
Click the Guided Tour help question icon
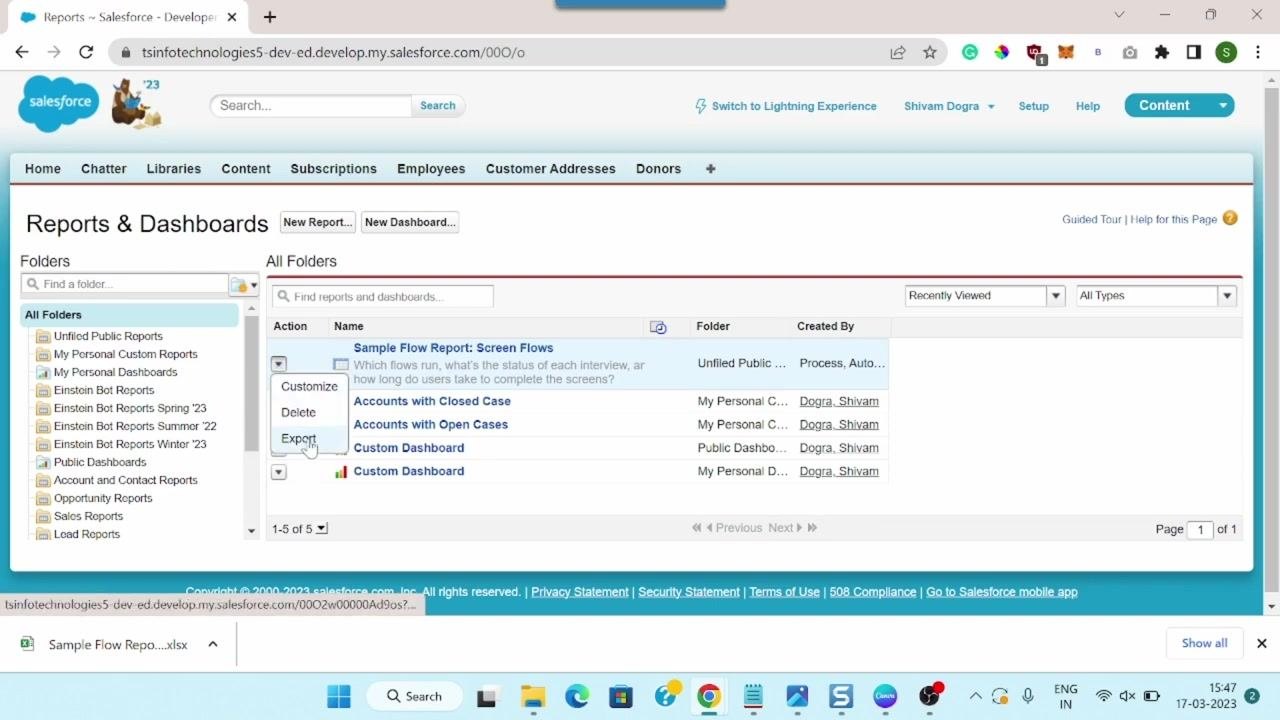pyautogui.click(x=1230, y=218)
